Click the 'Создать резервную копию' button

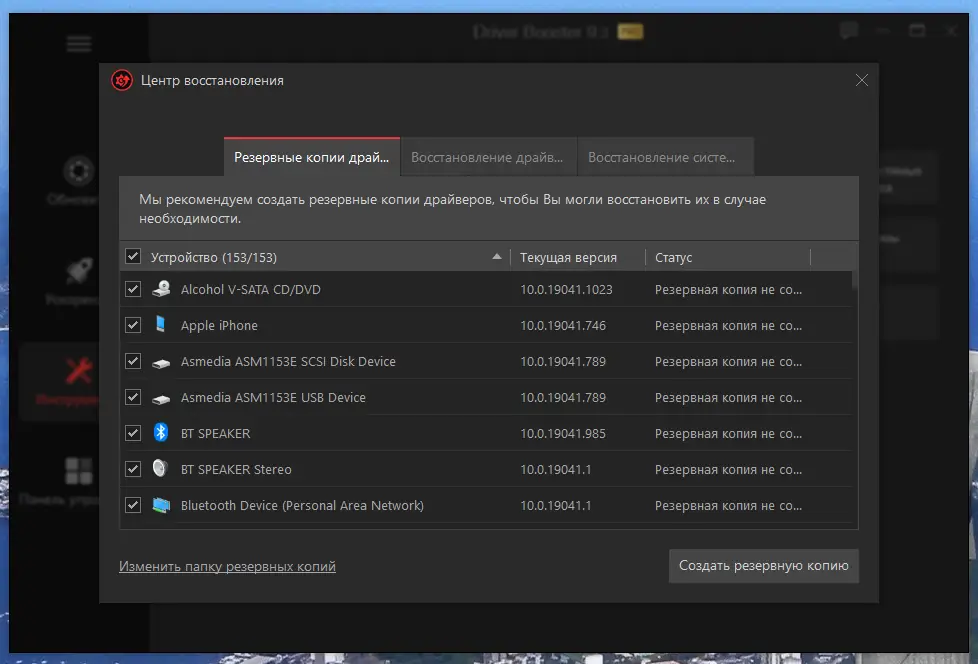click(763, 565)
